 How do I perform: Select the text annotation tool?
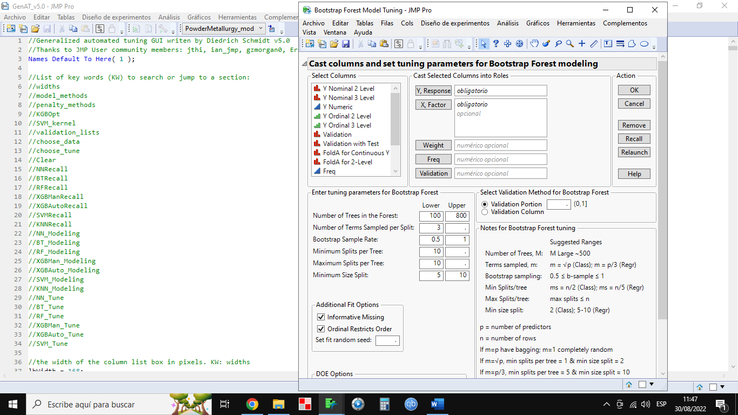tap(608, 44)
